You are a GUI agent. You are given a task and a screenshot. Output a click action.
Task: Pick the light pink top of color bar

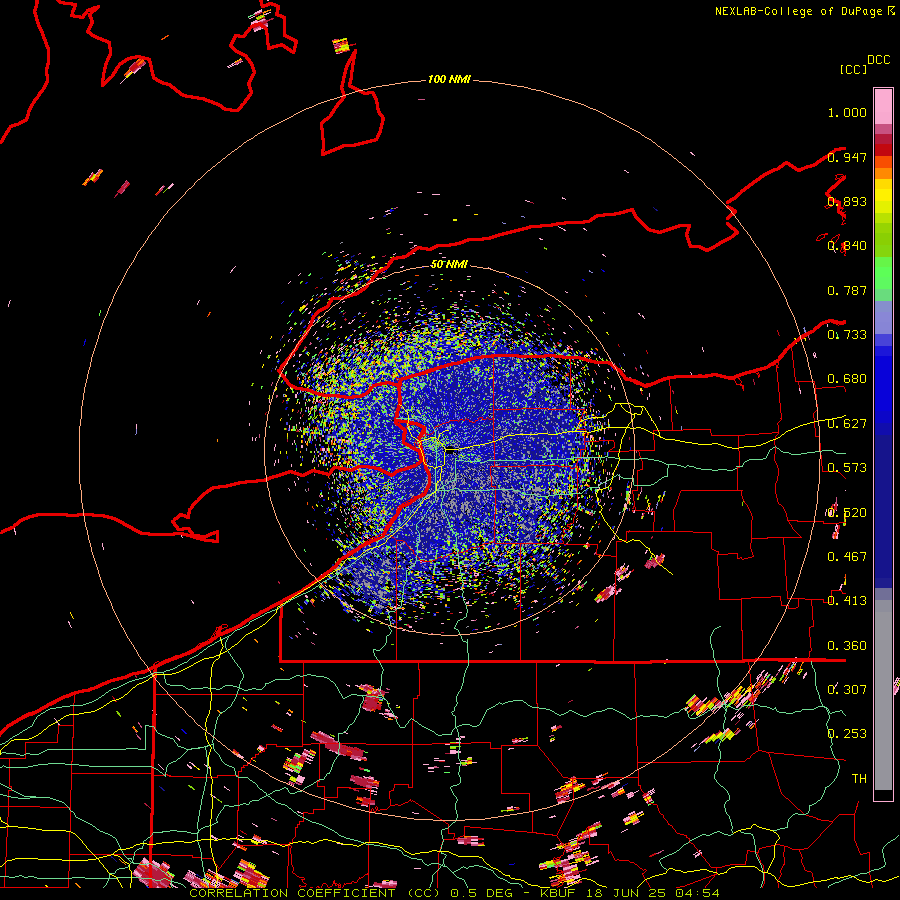883,107
